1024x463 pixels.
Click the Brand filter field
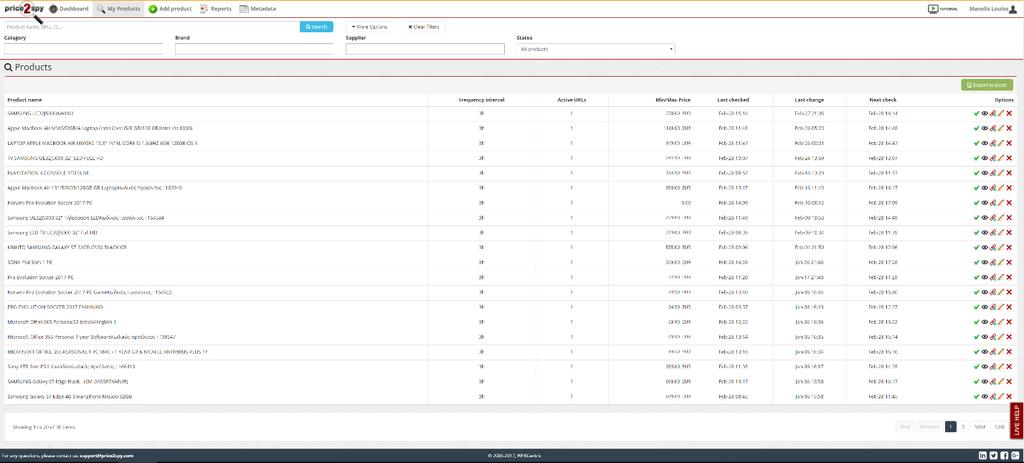pos(255,49)
